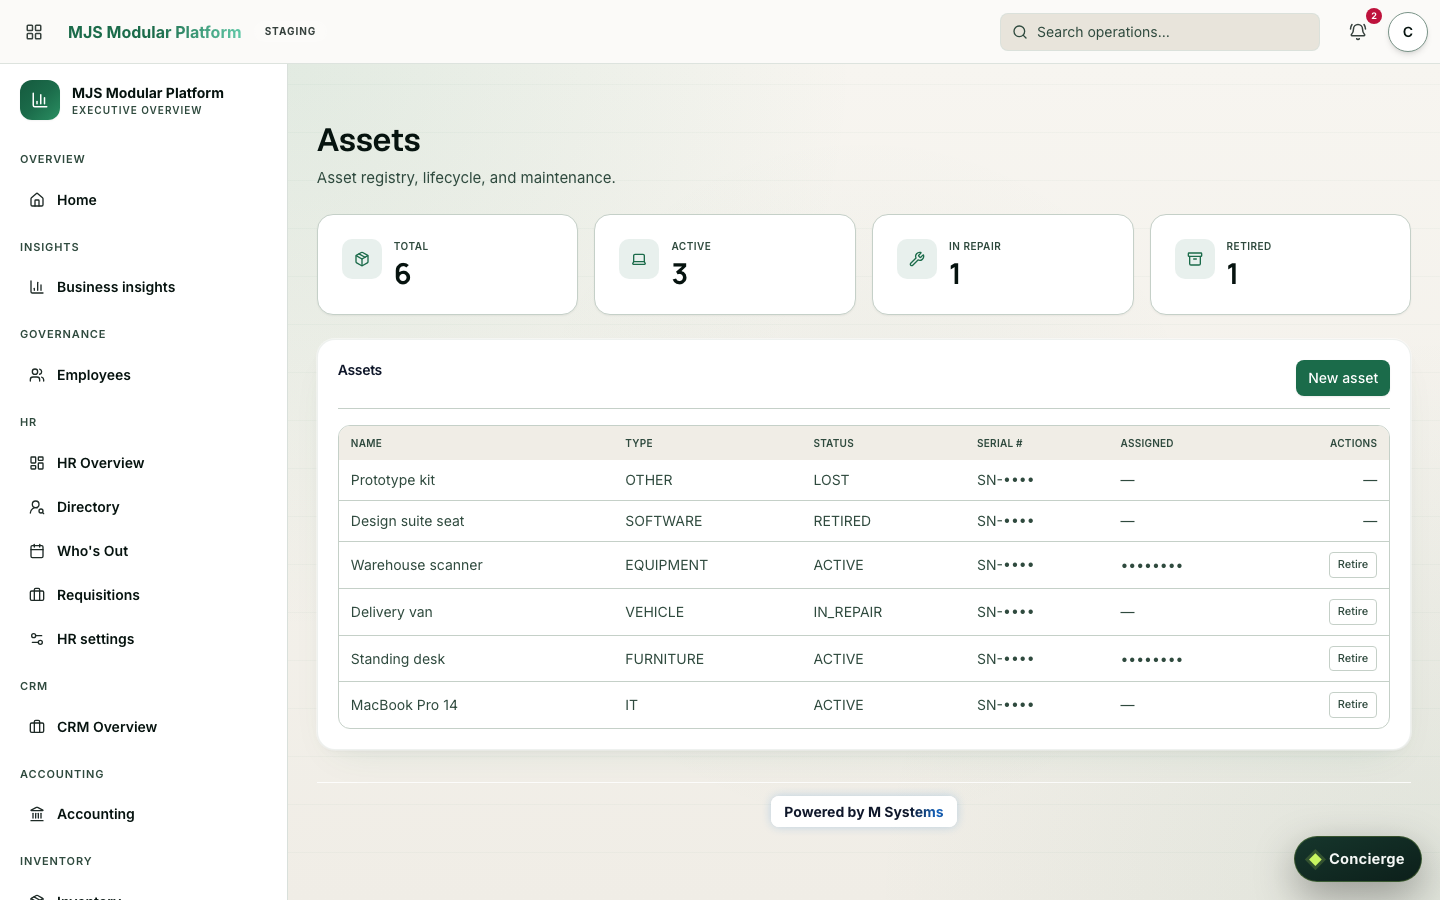Retire the MacBook Pro 14 asset

1352,705
